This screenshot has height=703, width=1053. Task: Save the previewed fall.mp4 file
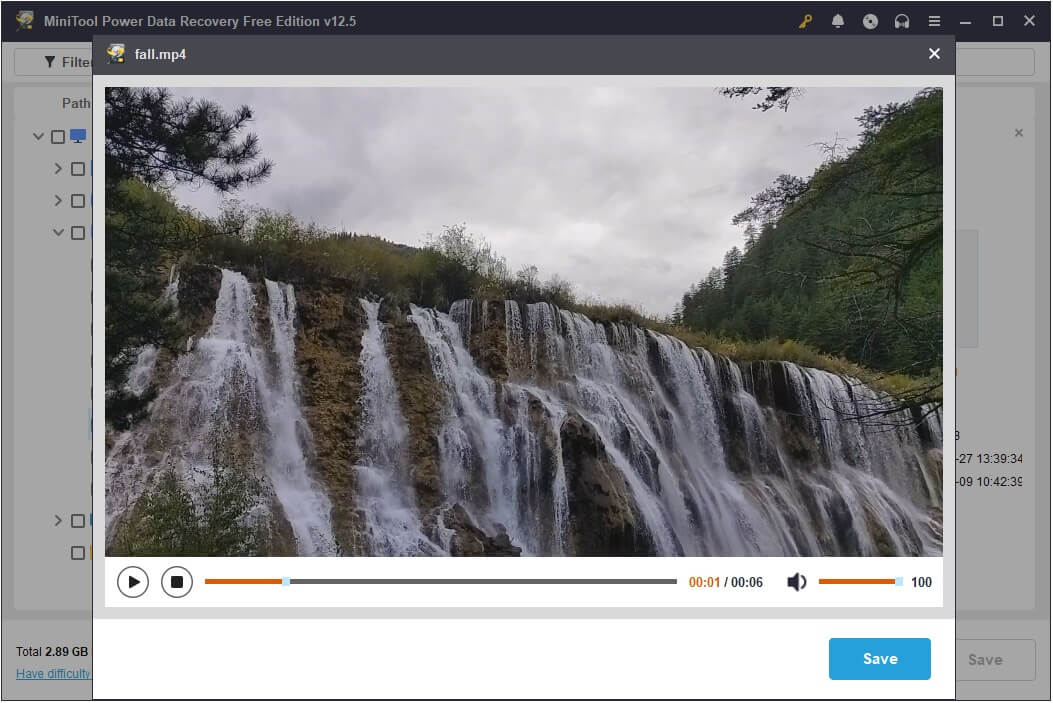tap(879, 659)
